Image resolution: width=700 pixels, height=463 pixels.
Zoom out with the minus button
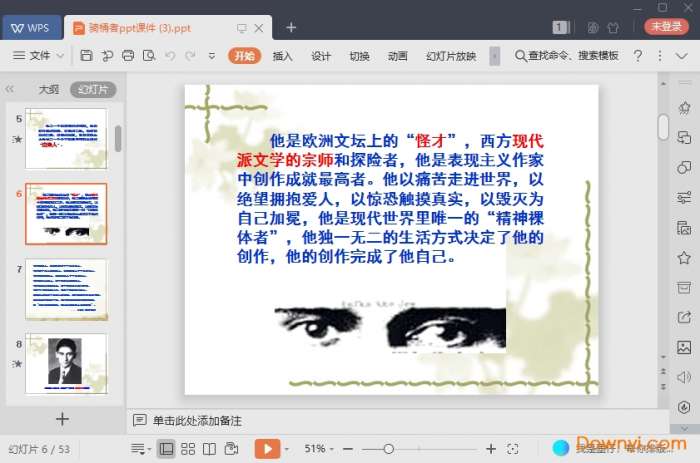click(348, 449)
